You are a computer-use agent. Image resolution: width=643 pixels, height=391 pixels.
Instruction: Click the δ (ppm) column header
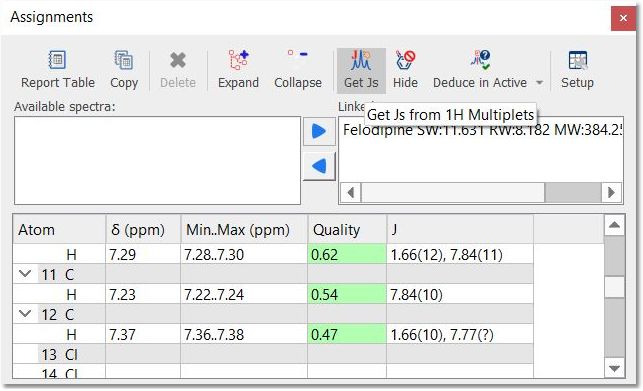[x=143, y=229]
